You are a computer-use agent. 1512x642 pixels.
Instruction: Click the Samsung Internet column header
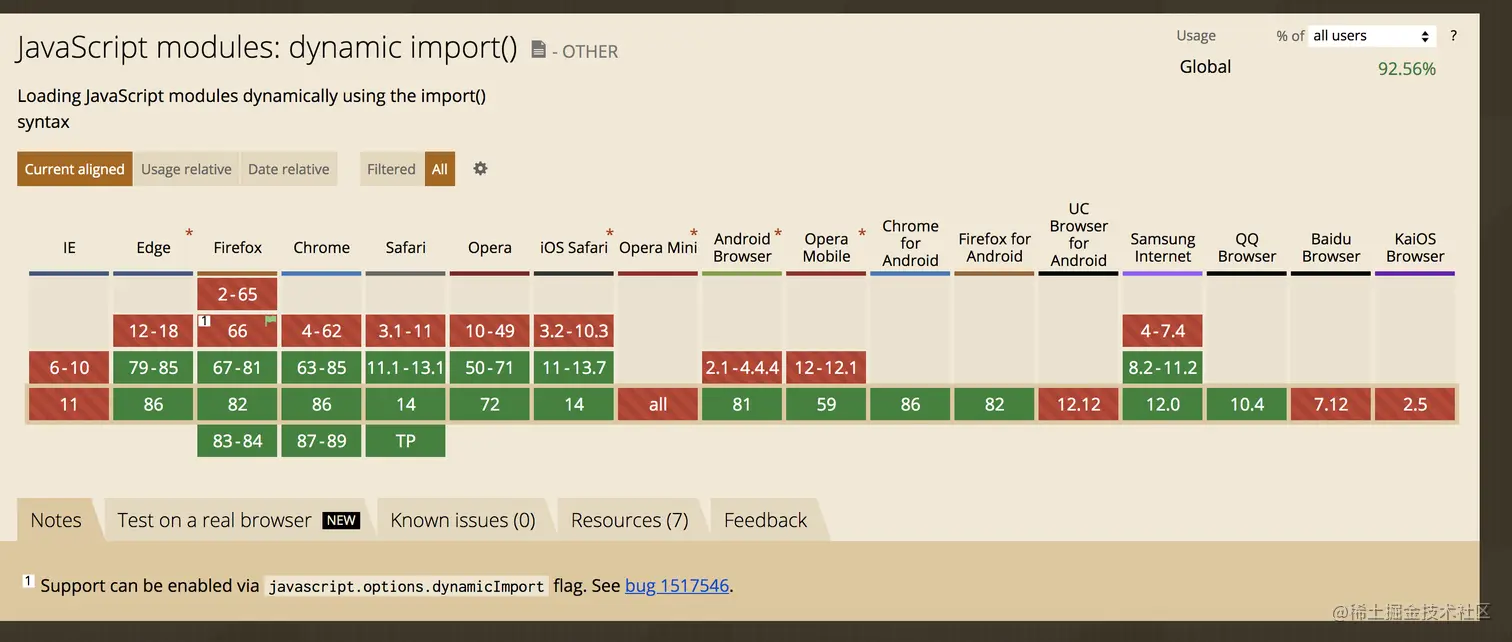coord(1163,248)
